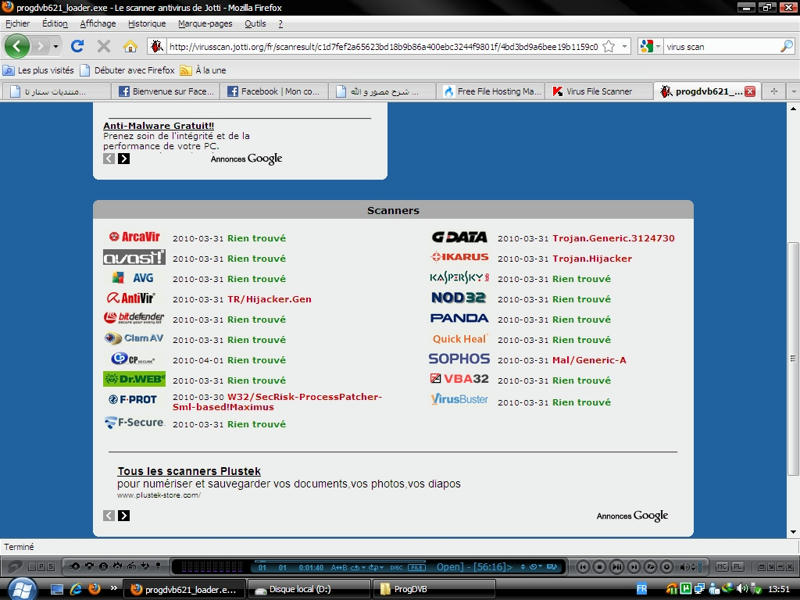Open the Windows Start menu
The height and width of the screenshot is (600, 800).
[x=21, y=590]
